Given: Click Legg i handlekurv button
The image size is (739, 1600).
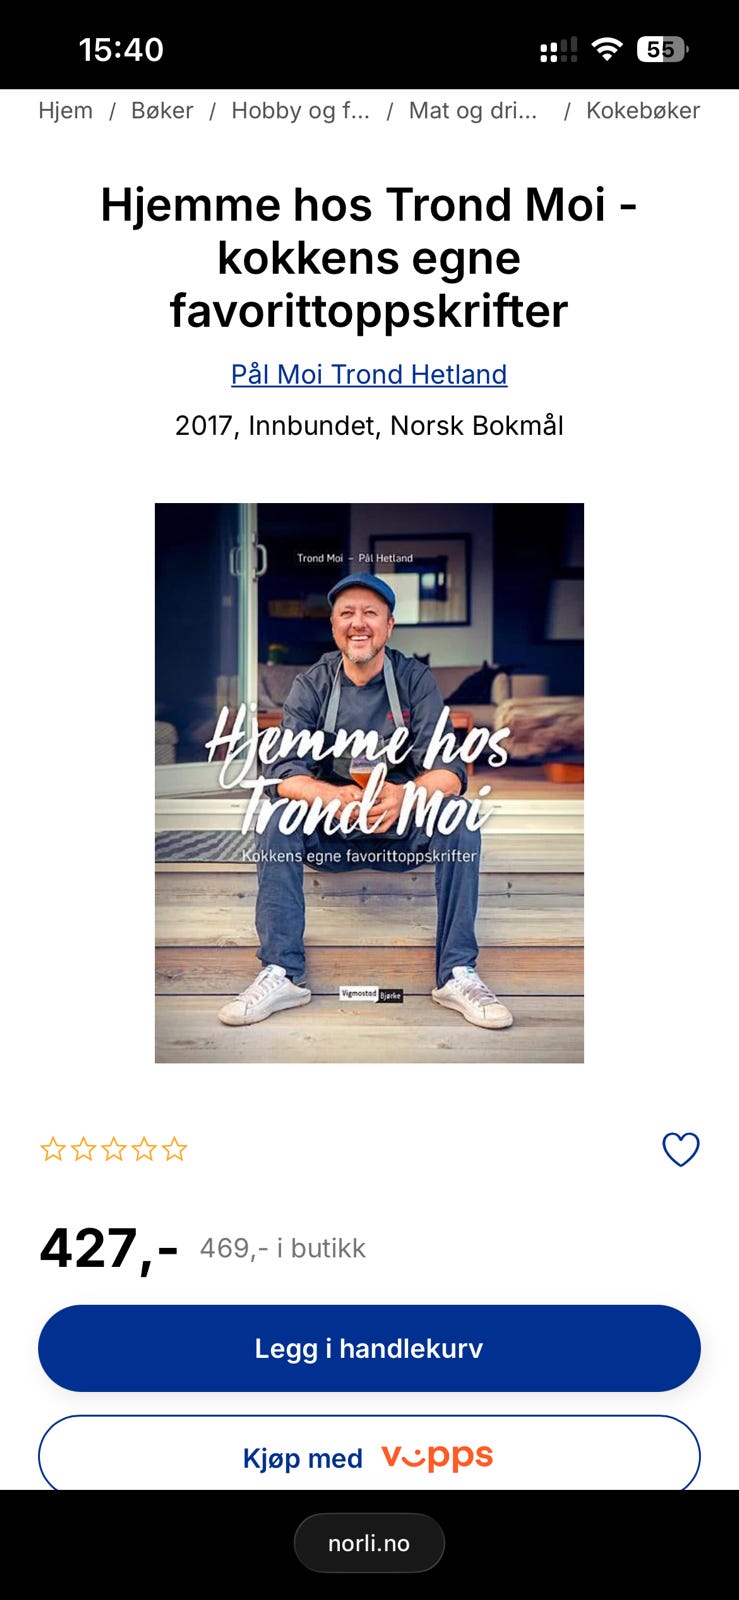Looking at the screenshot, I should pyautogui.click(x=369, y=1348).
